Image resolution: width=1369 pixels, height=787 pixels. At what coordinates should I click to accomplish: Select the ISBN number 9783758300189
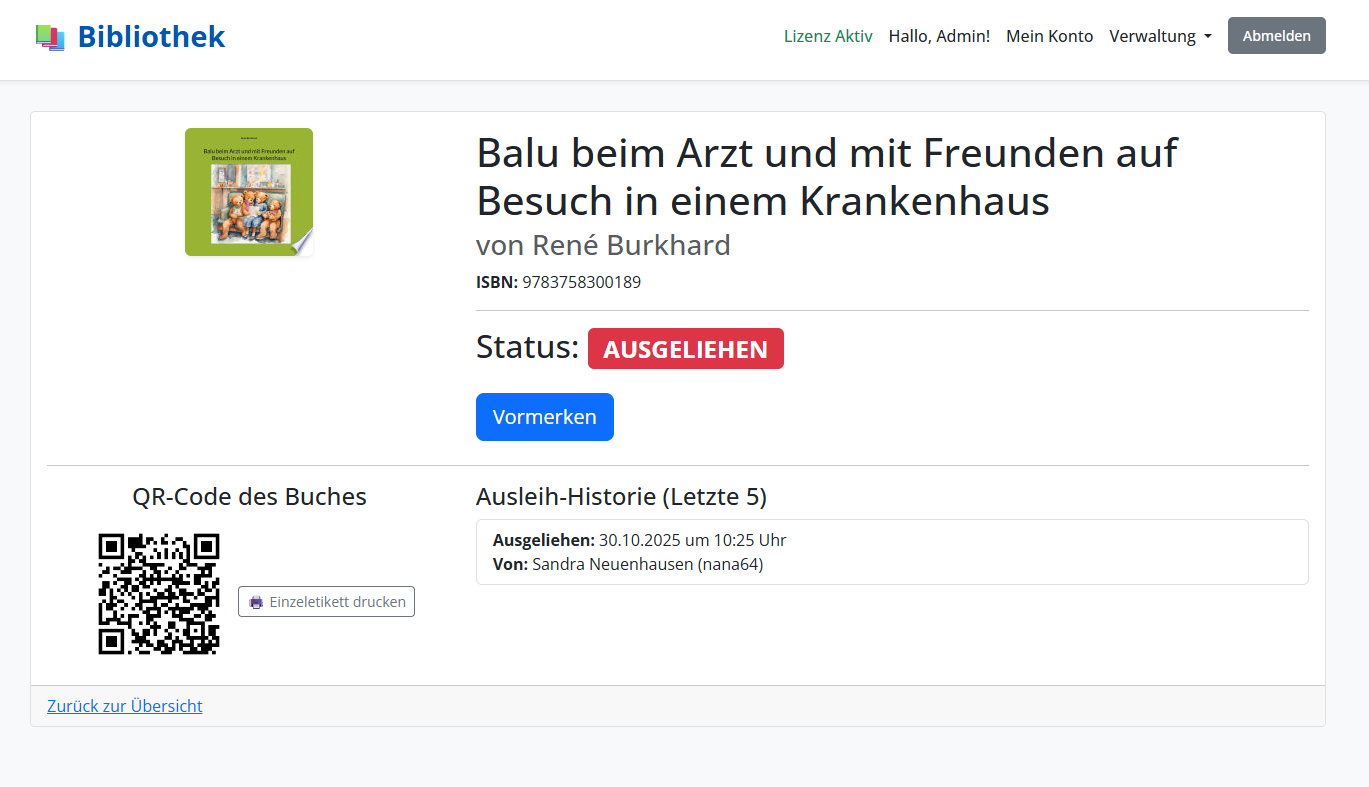pyautogui.click(x=581, y=282)
